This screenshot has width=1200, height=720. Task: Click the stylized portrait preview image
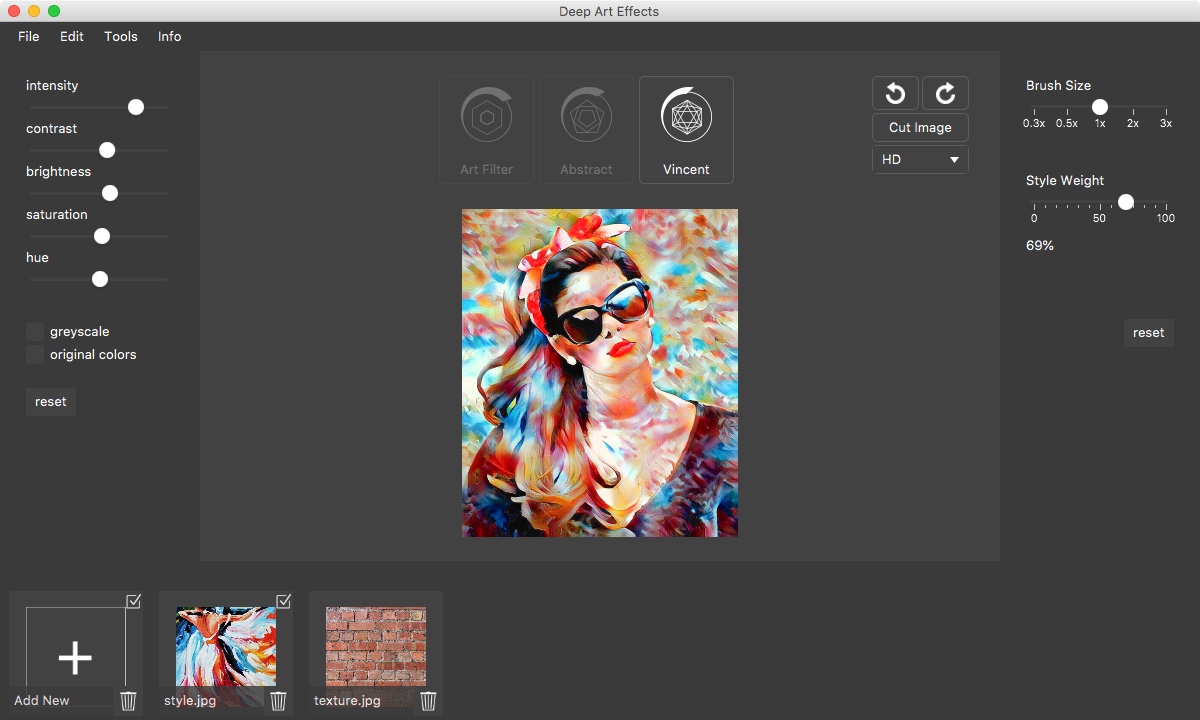[x=600, y=373]
